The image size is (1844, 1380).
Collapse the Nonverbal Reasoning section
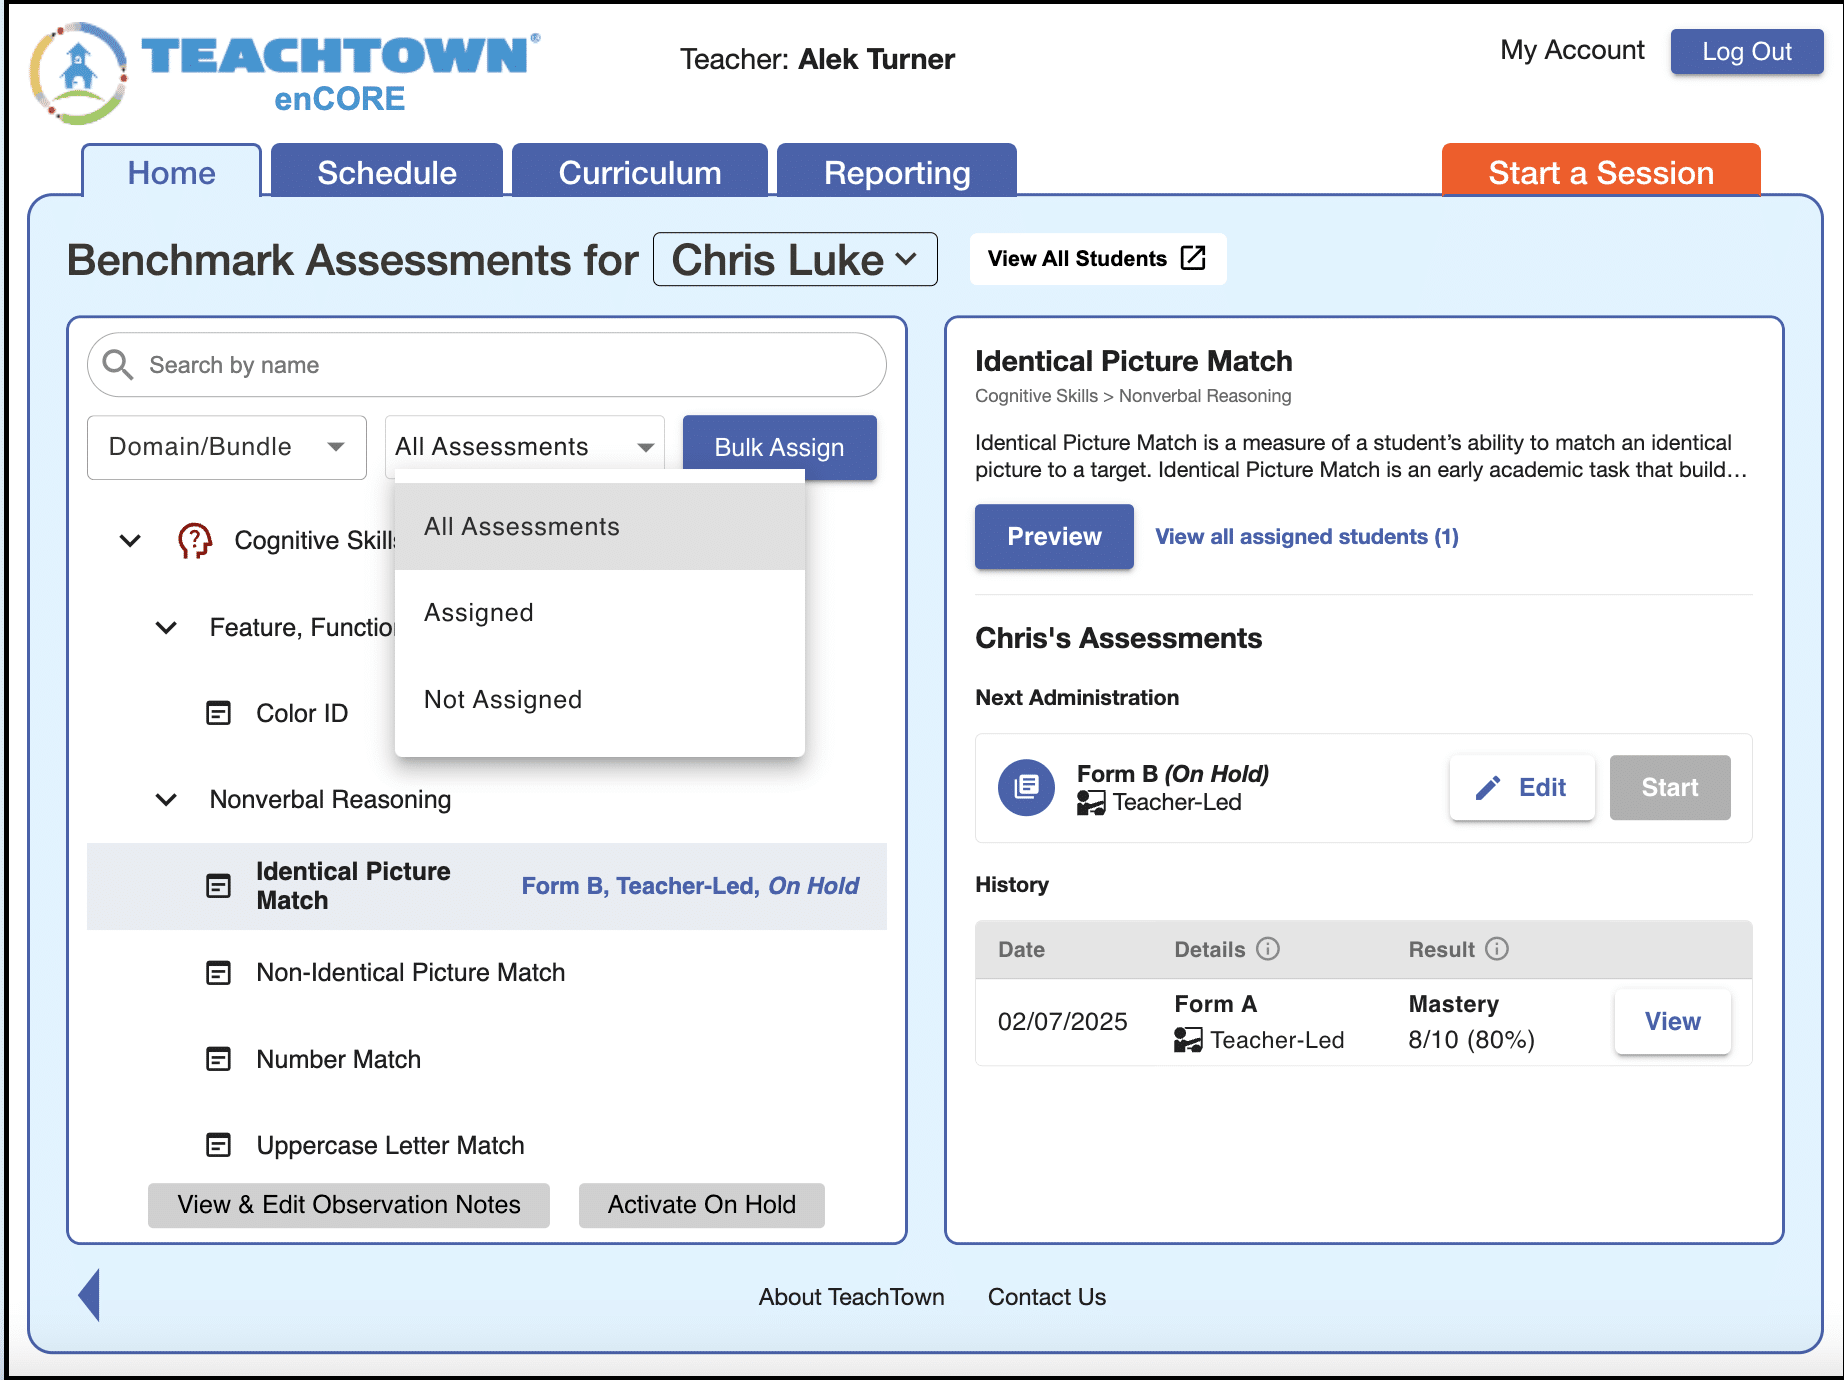pyautogui.click(x=165, y=799)
